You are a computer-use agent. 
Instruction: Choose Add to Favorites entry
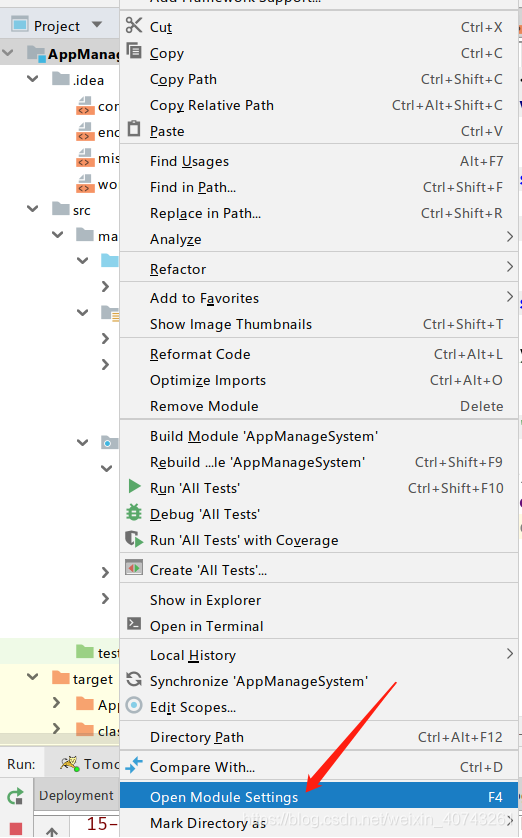coord(319,298)
